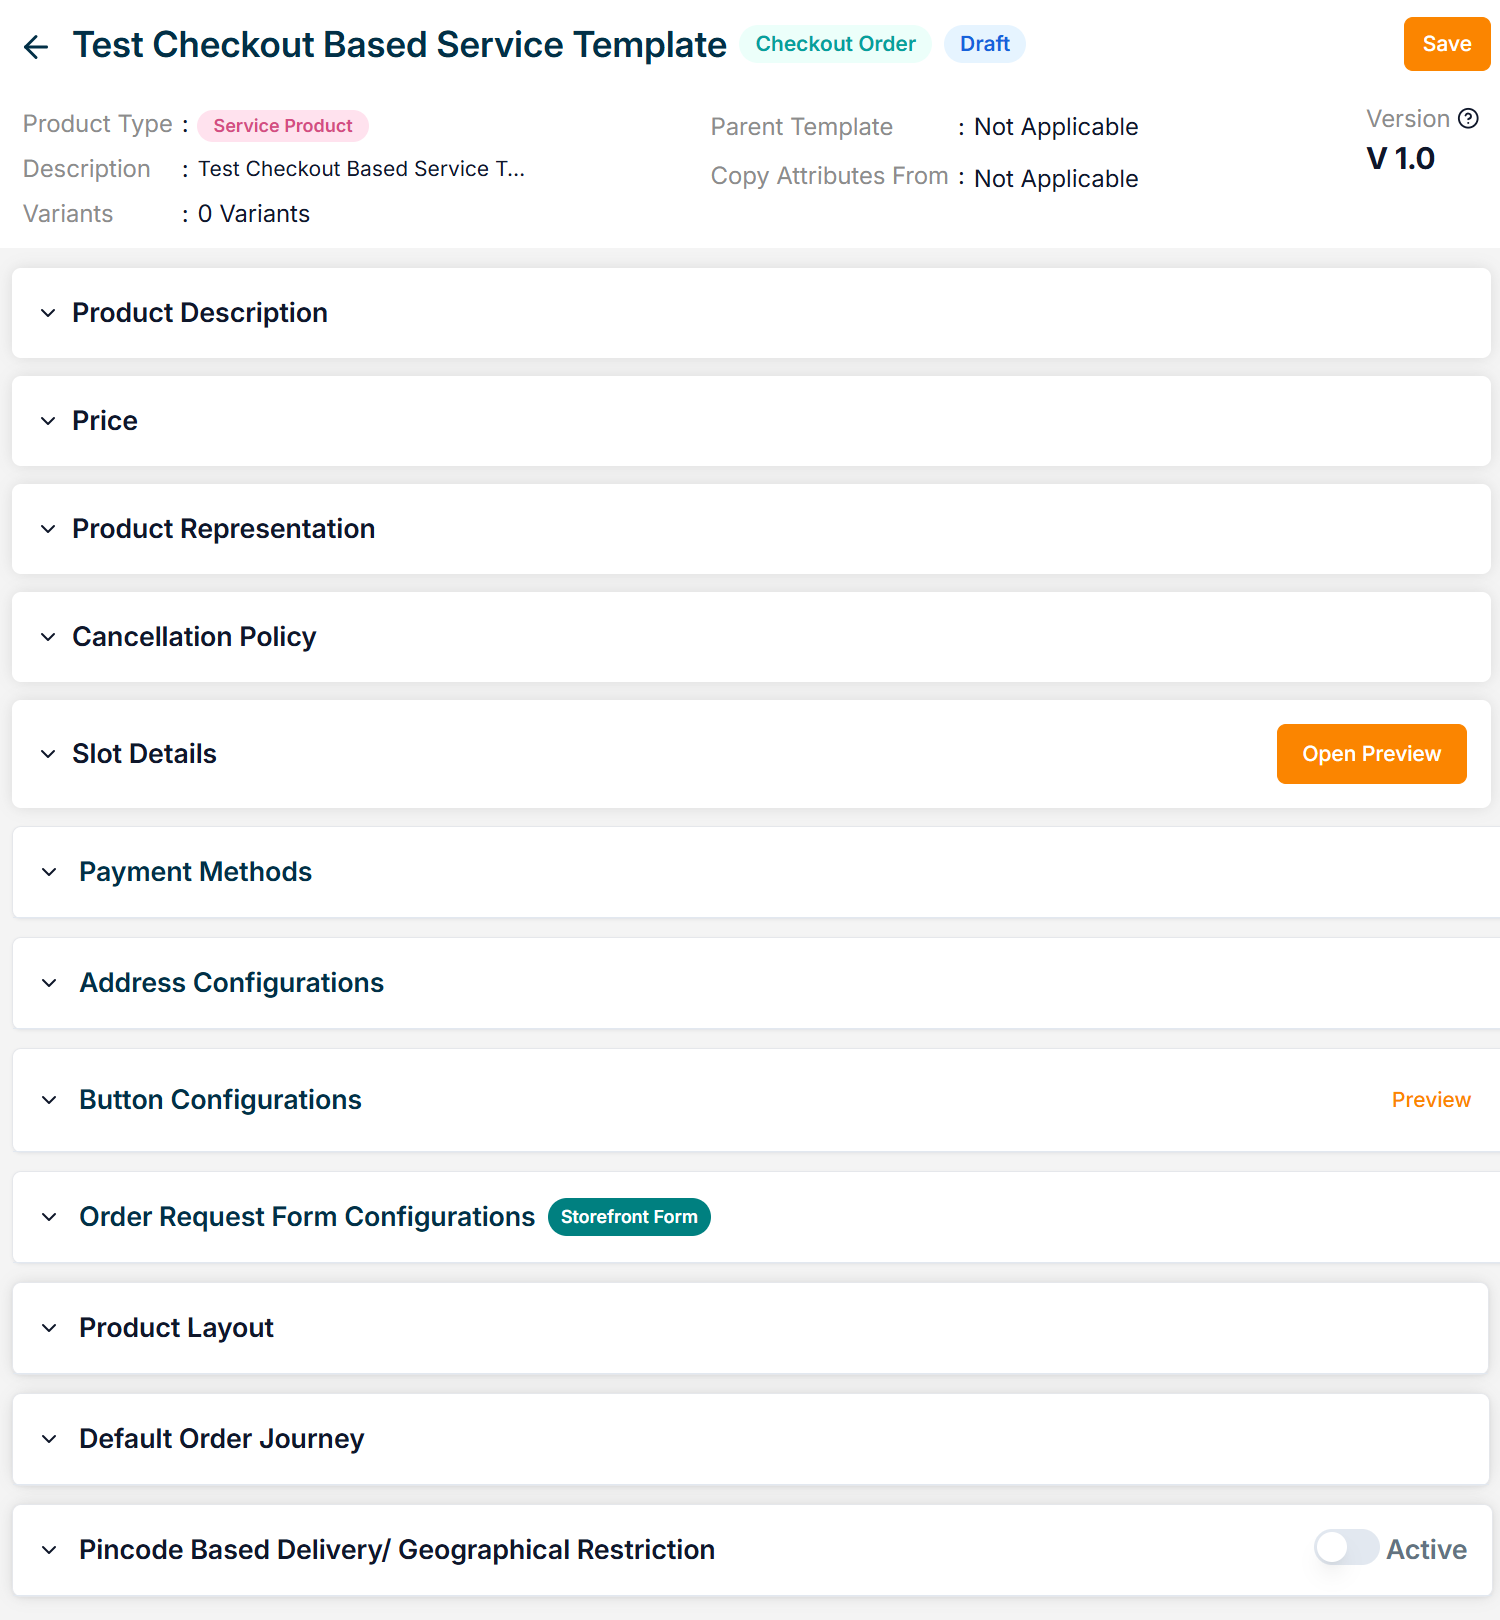The height and width of the screenshot is (1620, 1500).
Task: Expand the Payment Methods chevron
Action: point(49,872)
